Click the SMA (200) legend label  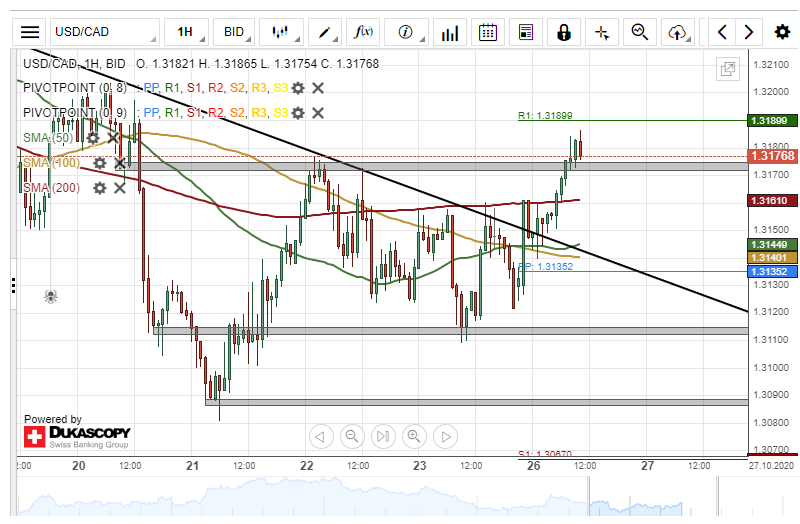[x=52, y=188]
